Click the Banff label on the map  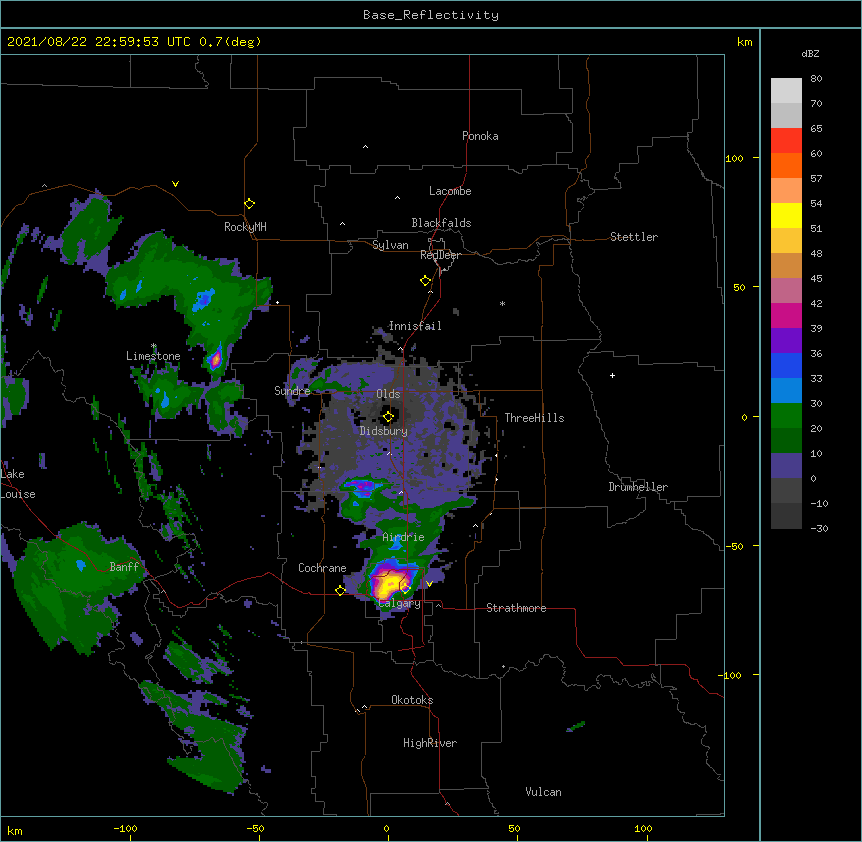click(124, 567)
